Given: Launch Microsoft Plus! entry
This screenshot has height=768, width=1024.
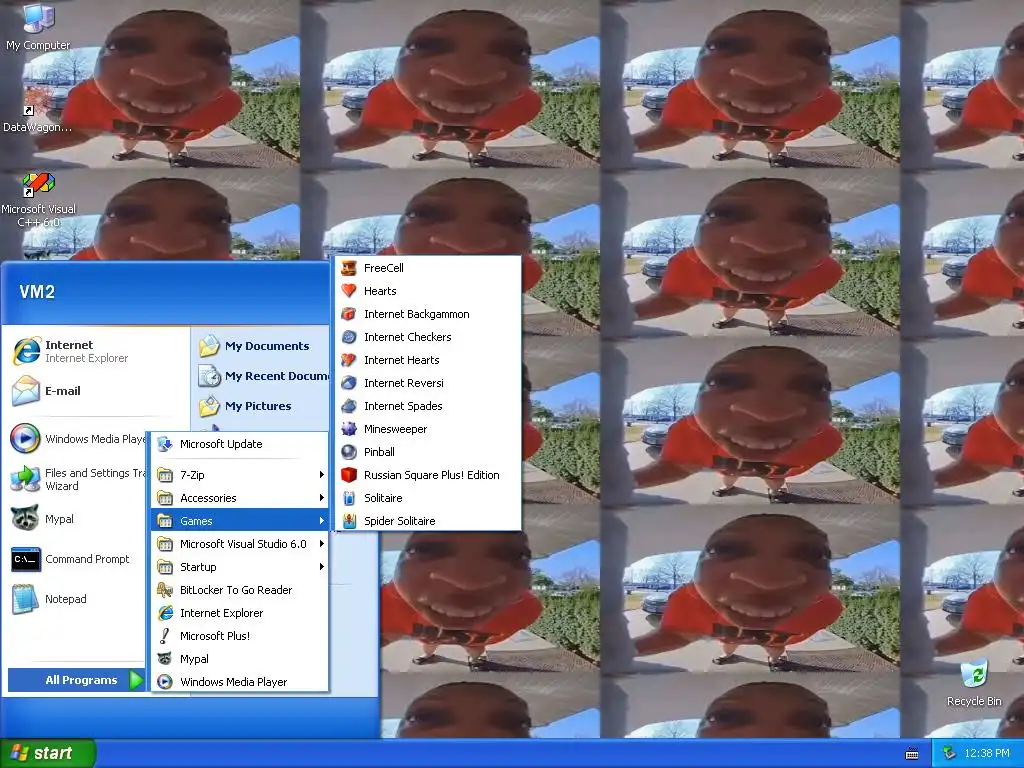Looking at the screenshot, I should pyautogui.click(x=240, y=635).
